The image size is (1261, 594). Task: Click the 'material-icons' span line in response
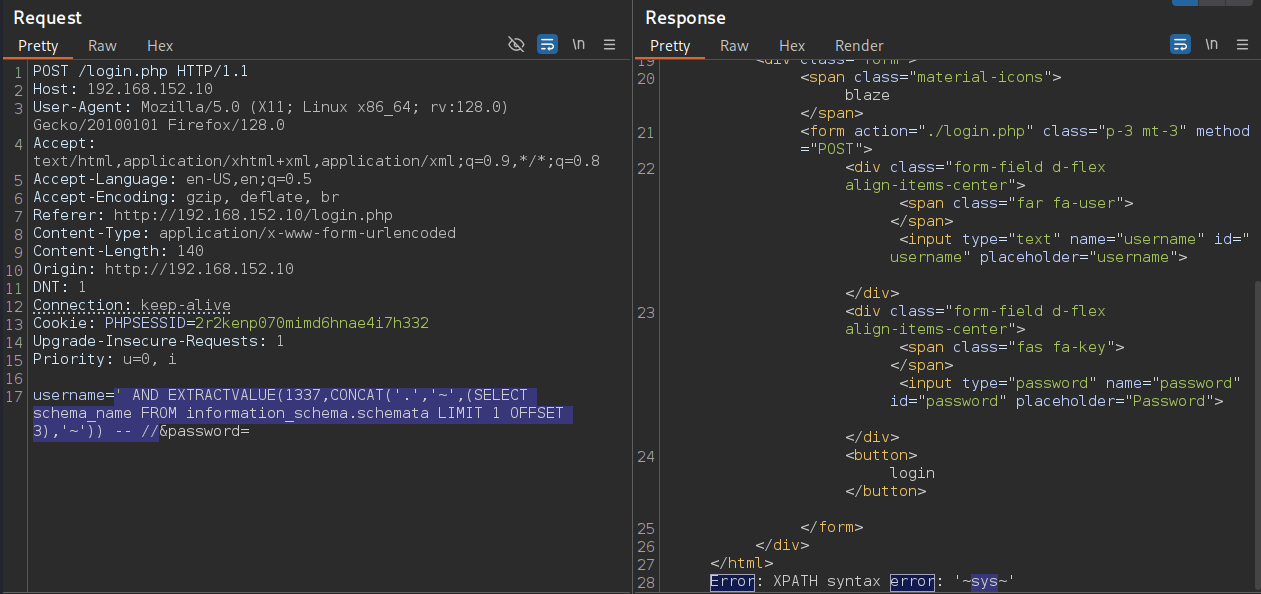coord(930,77)
